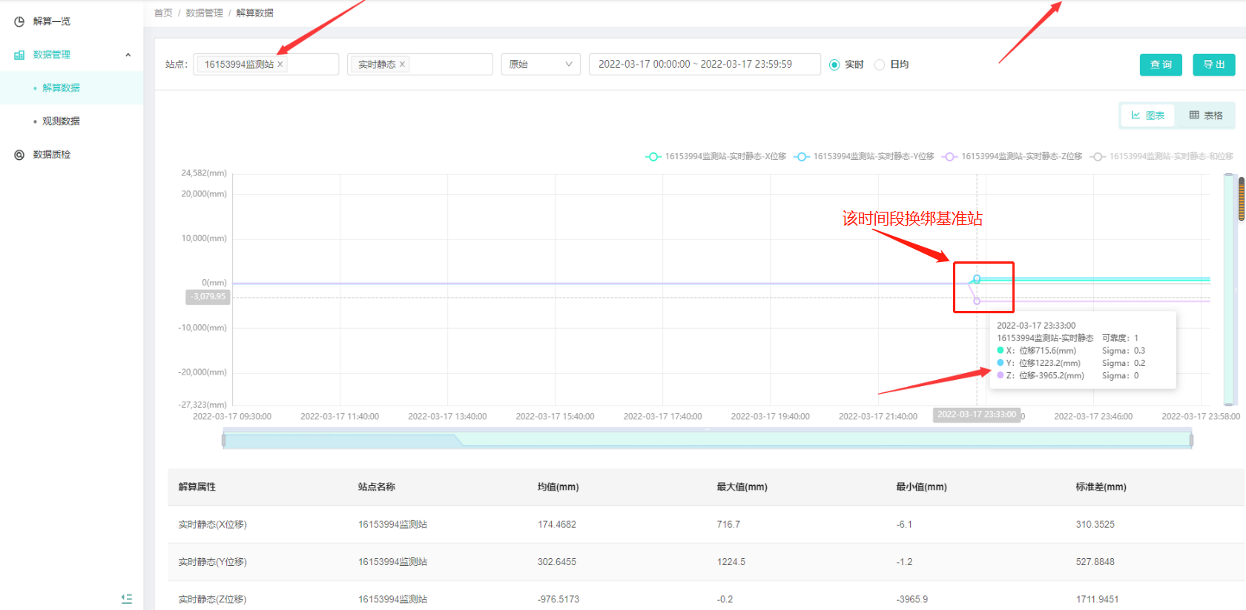Click the 表格 grid icon
1246x610 pixels.
[x=1194, y=116]
